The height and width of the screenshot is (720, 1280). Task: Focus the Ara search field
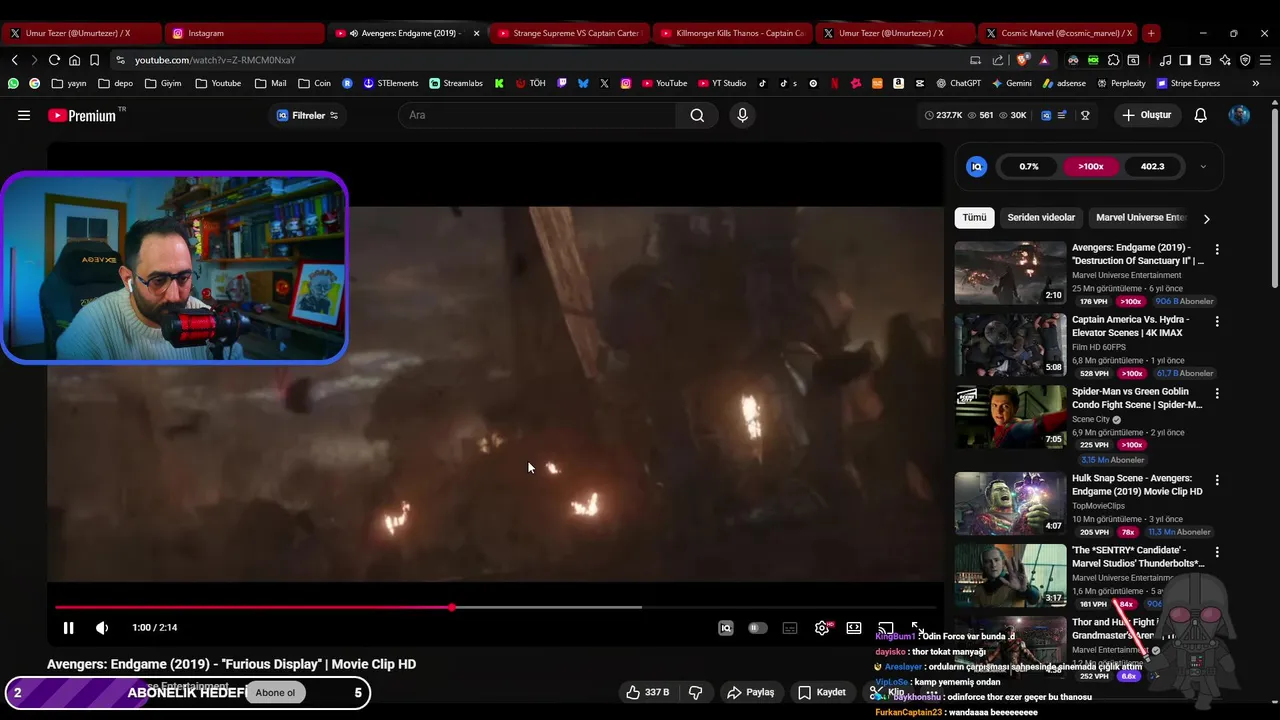tap(538, 115)
